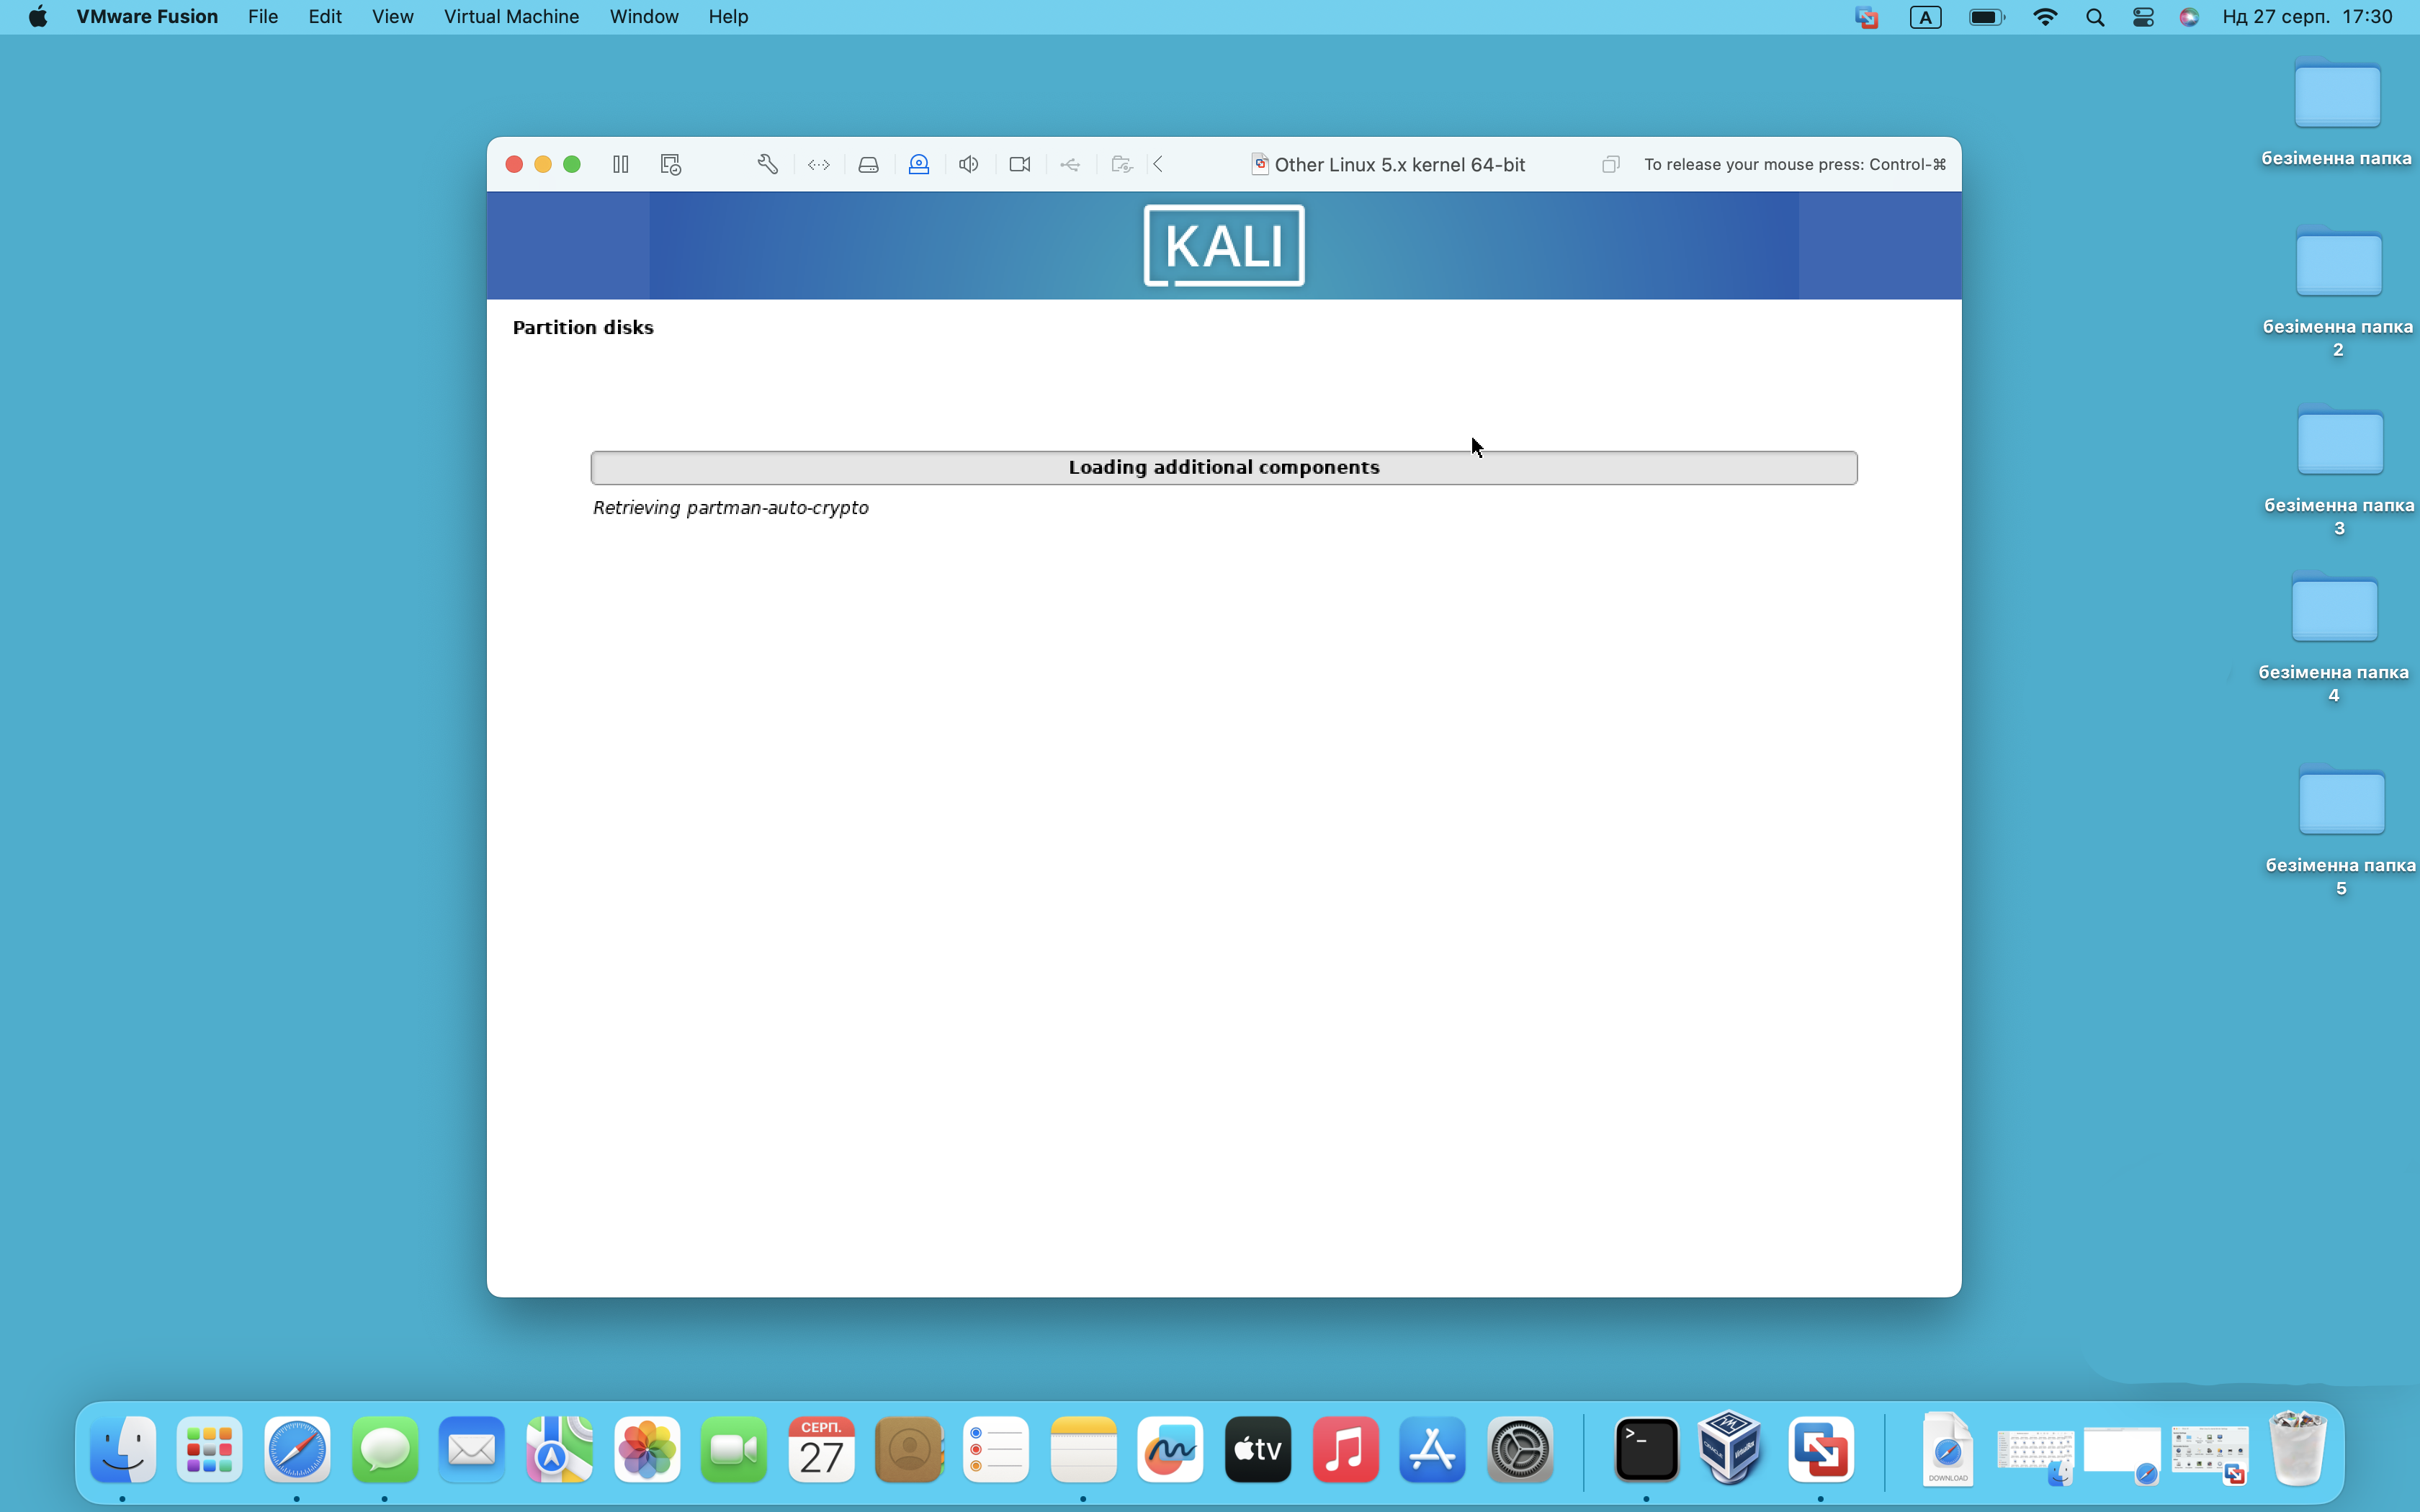Click the date and time in menu bar

pos(2307,17)
